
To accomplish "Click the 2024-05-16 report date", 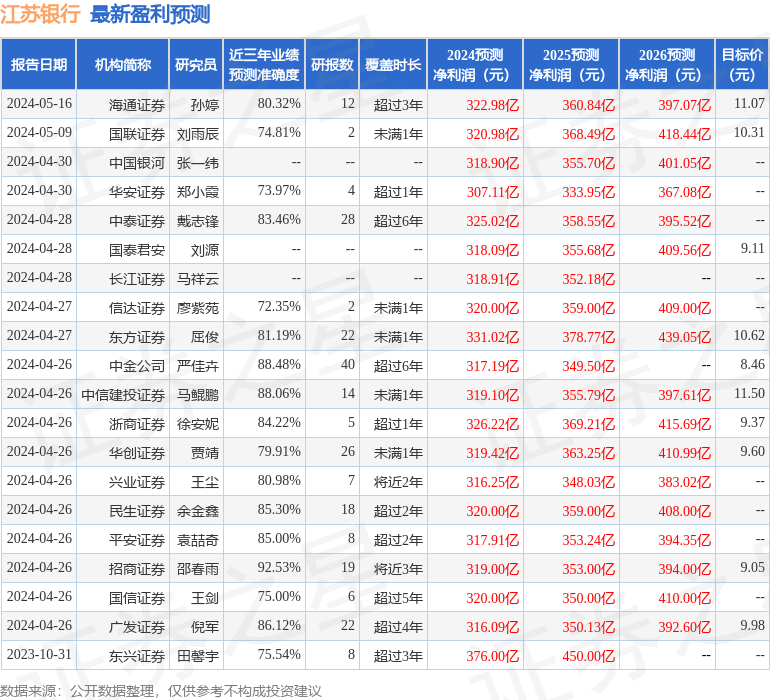I will [39, 103].
